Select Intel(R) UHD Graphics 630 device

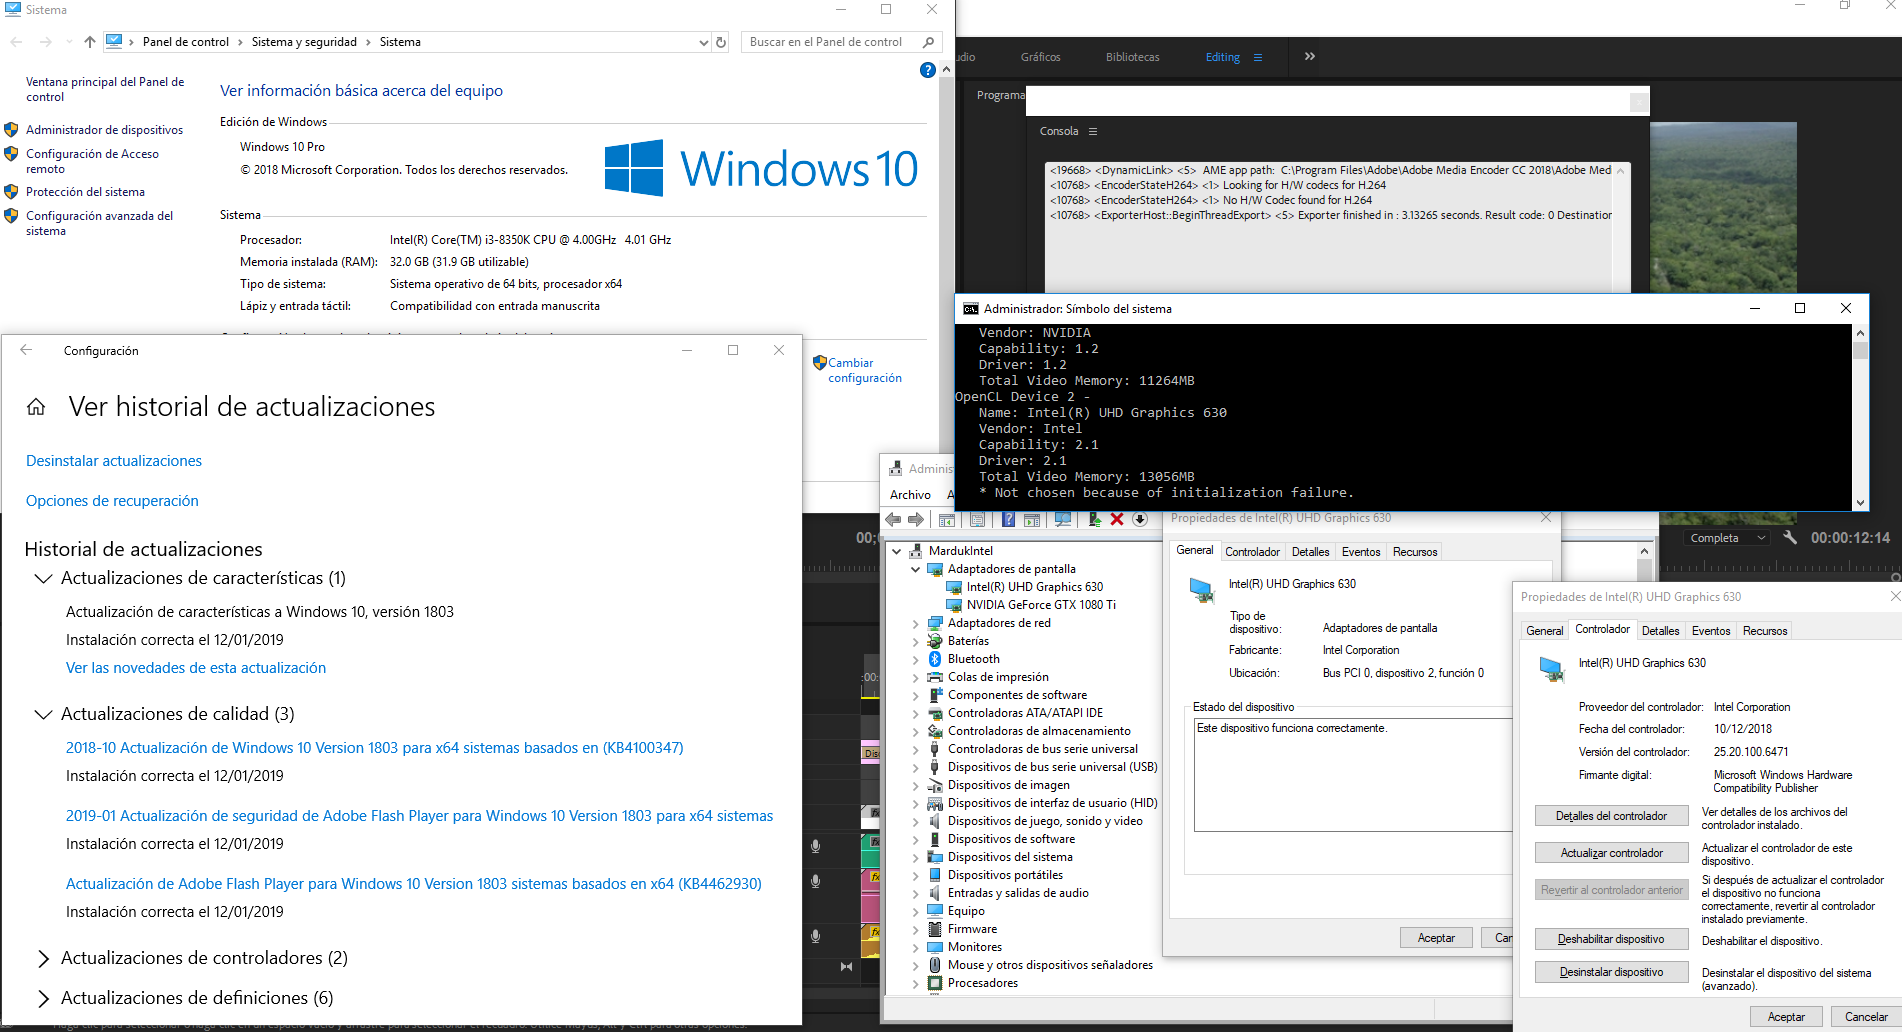coord(1035,587)
